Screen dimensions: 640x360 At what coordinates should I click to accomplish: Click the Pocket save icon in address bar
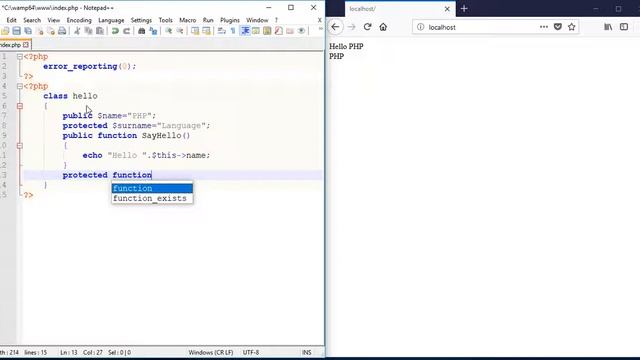[558, 27]
